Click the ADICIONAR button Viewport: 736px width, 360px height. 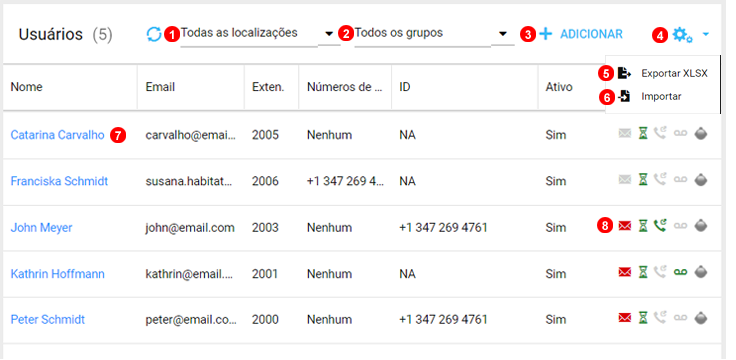[x=581, y=34]
